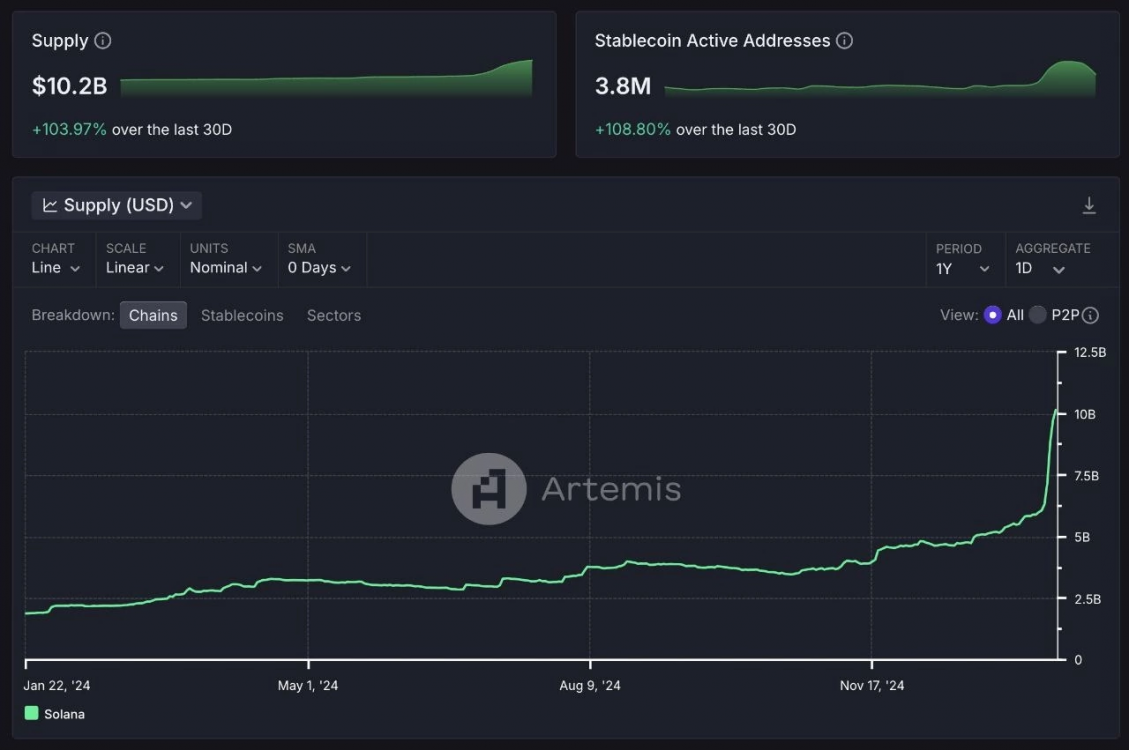Viewport: 1129px width, 750px height.
Task: Open the Supply (USD) metric dropdown
Action: point(117,205)
